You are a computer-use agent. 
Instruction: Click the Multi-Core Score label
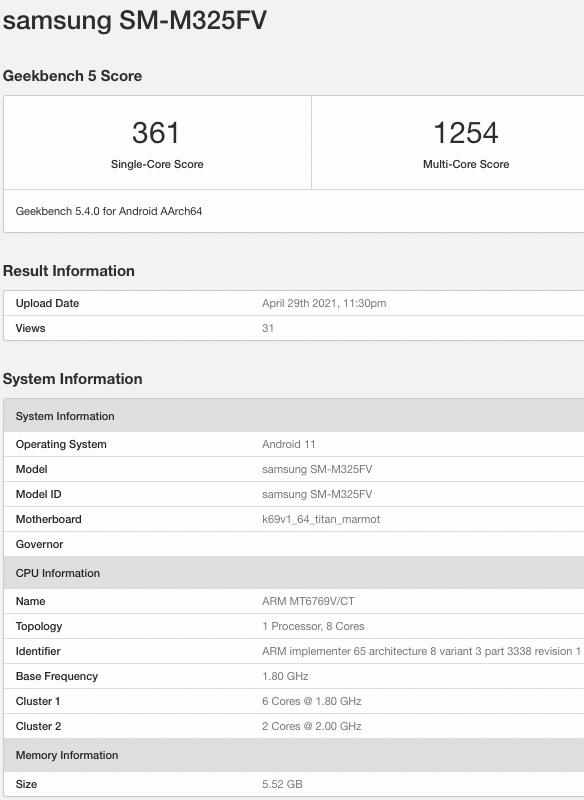pos(466,164)
